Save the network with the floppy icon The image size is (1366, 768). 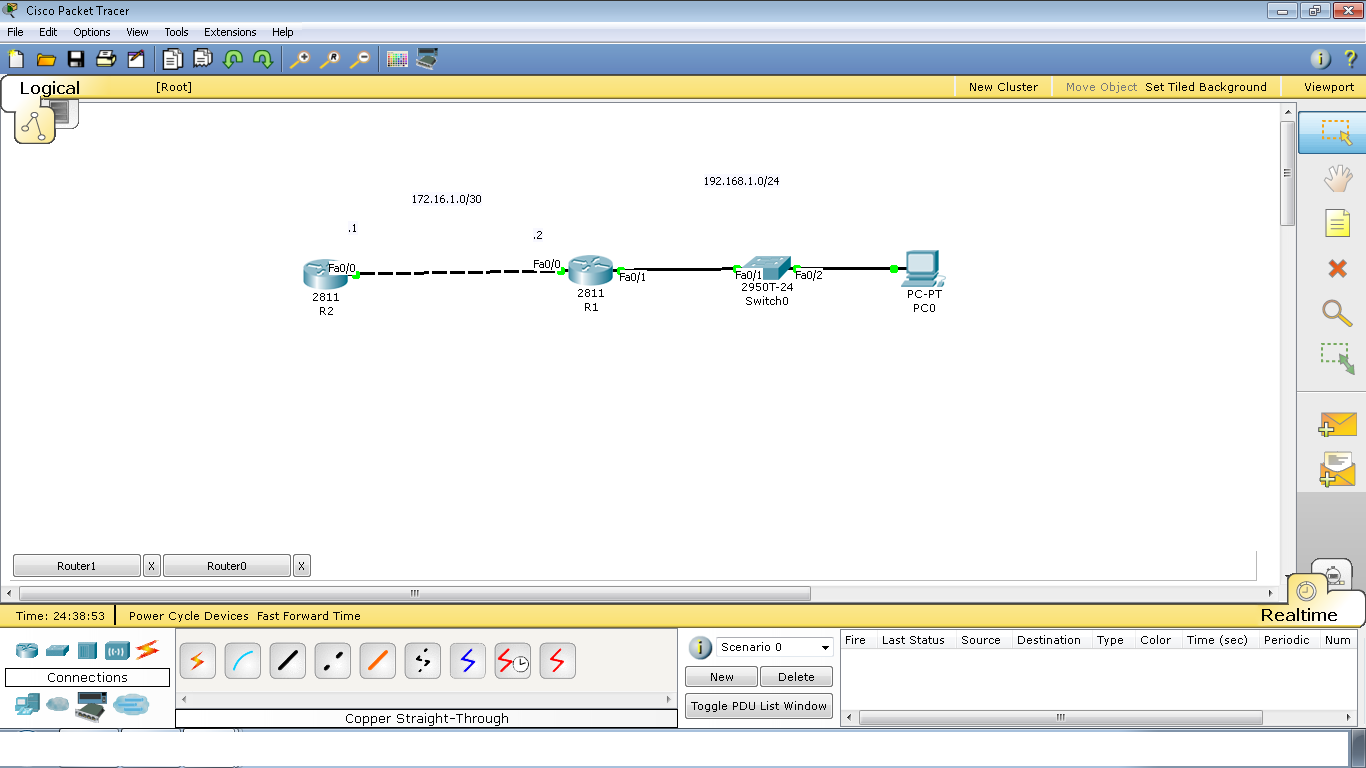click(x=76, y=59)
